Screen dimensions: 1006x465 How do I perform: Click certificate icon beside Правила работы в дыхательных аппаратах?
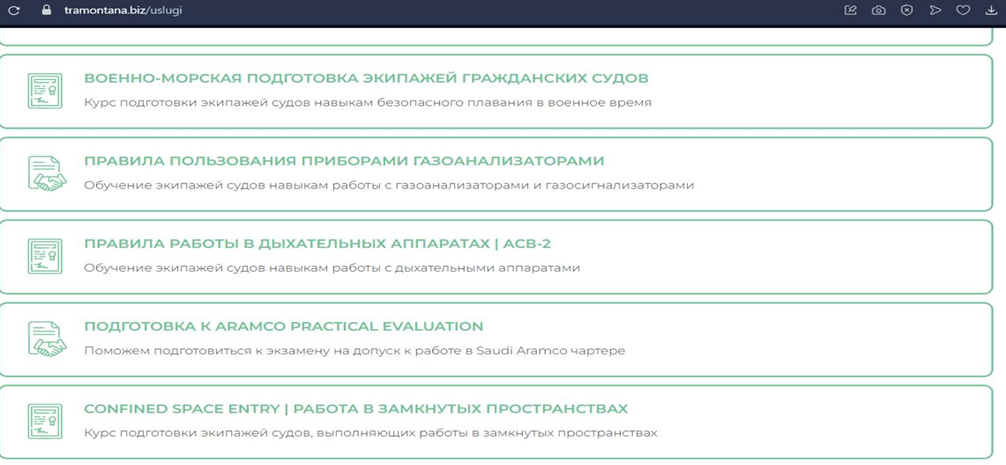pyautogui.click(x=45, y=257)
